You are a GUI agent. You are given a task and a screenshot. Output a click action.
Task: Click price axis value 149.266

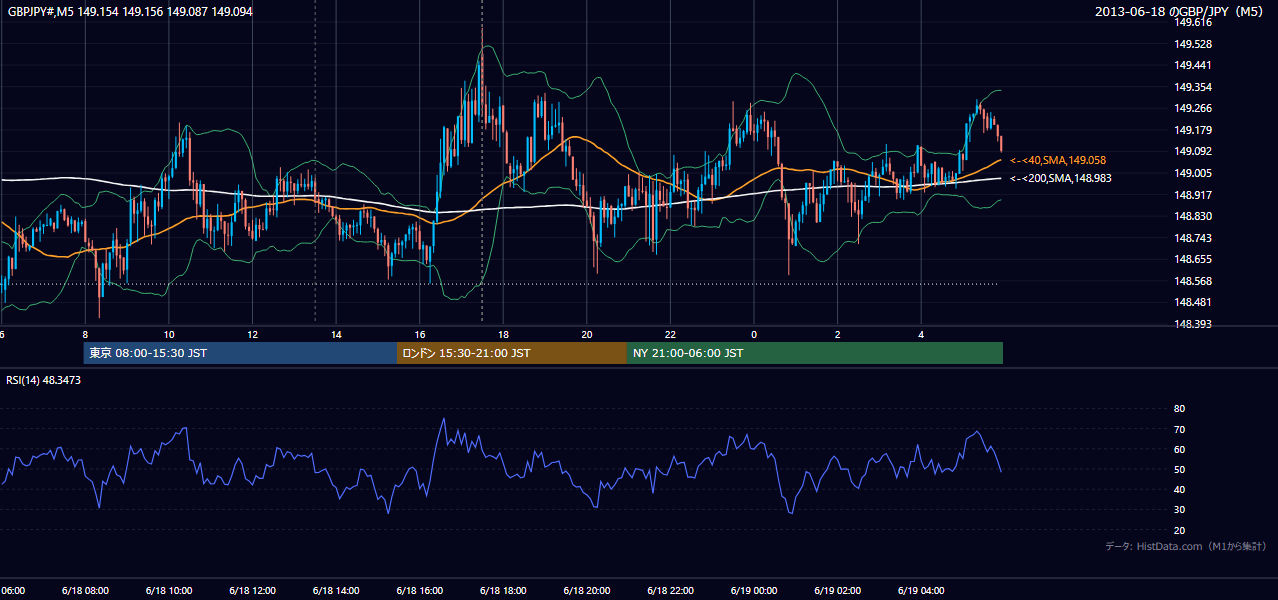[1193, 109]
